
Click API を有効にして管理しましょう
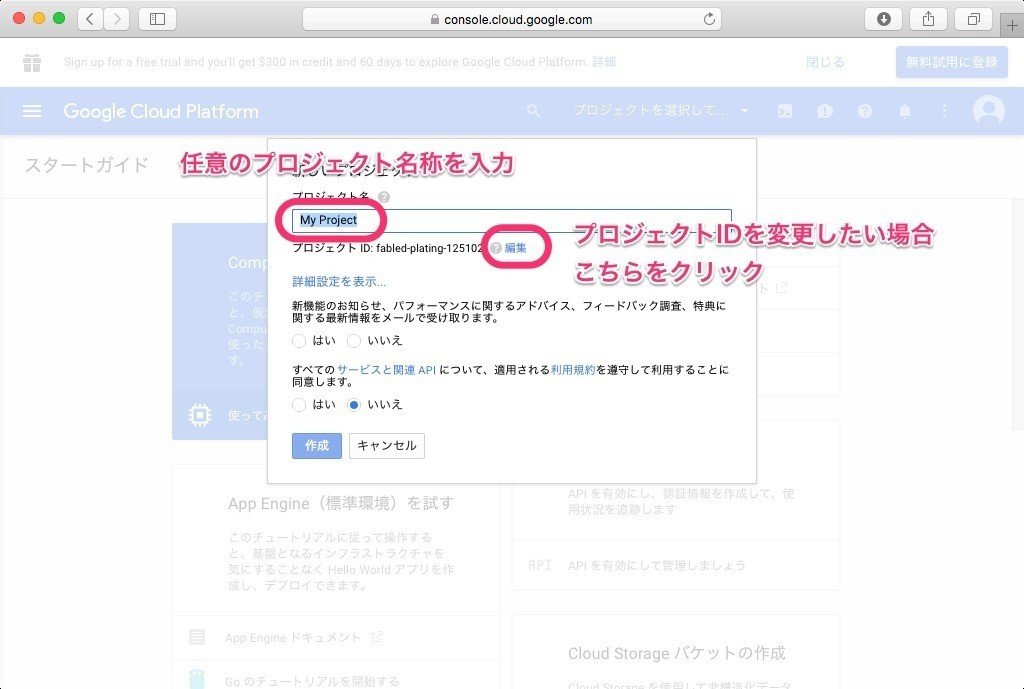point(656,566)
